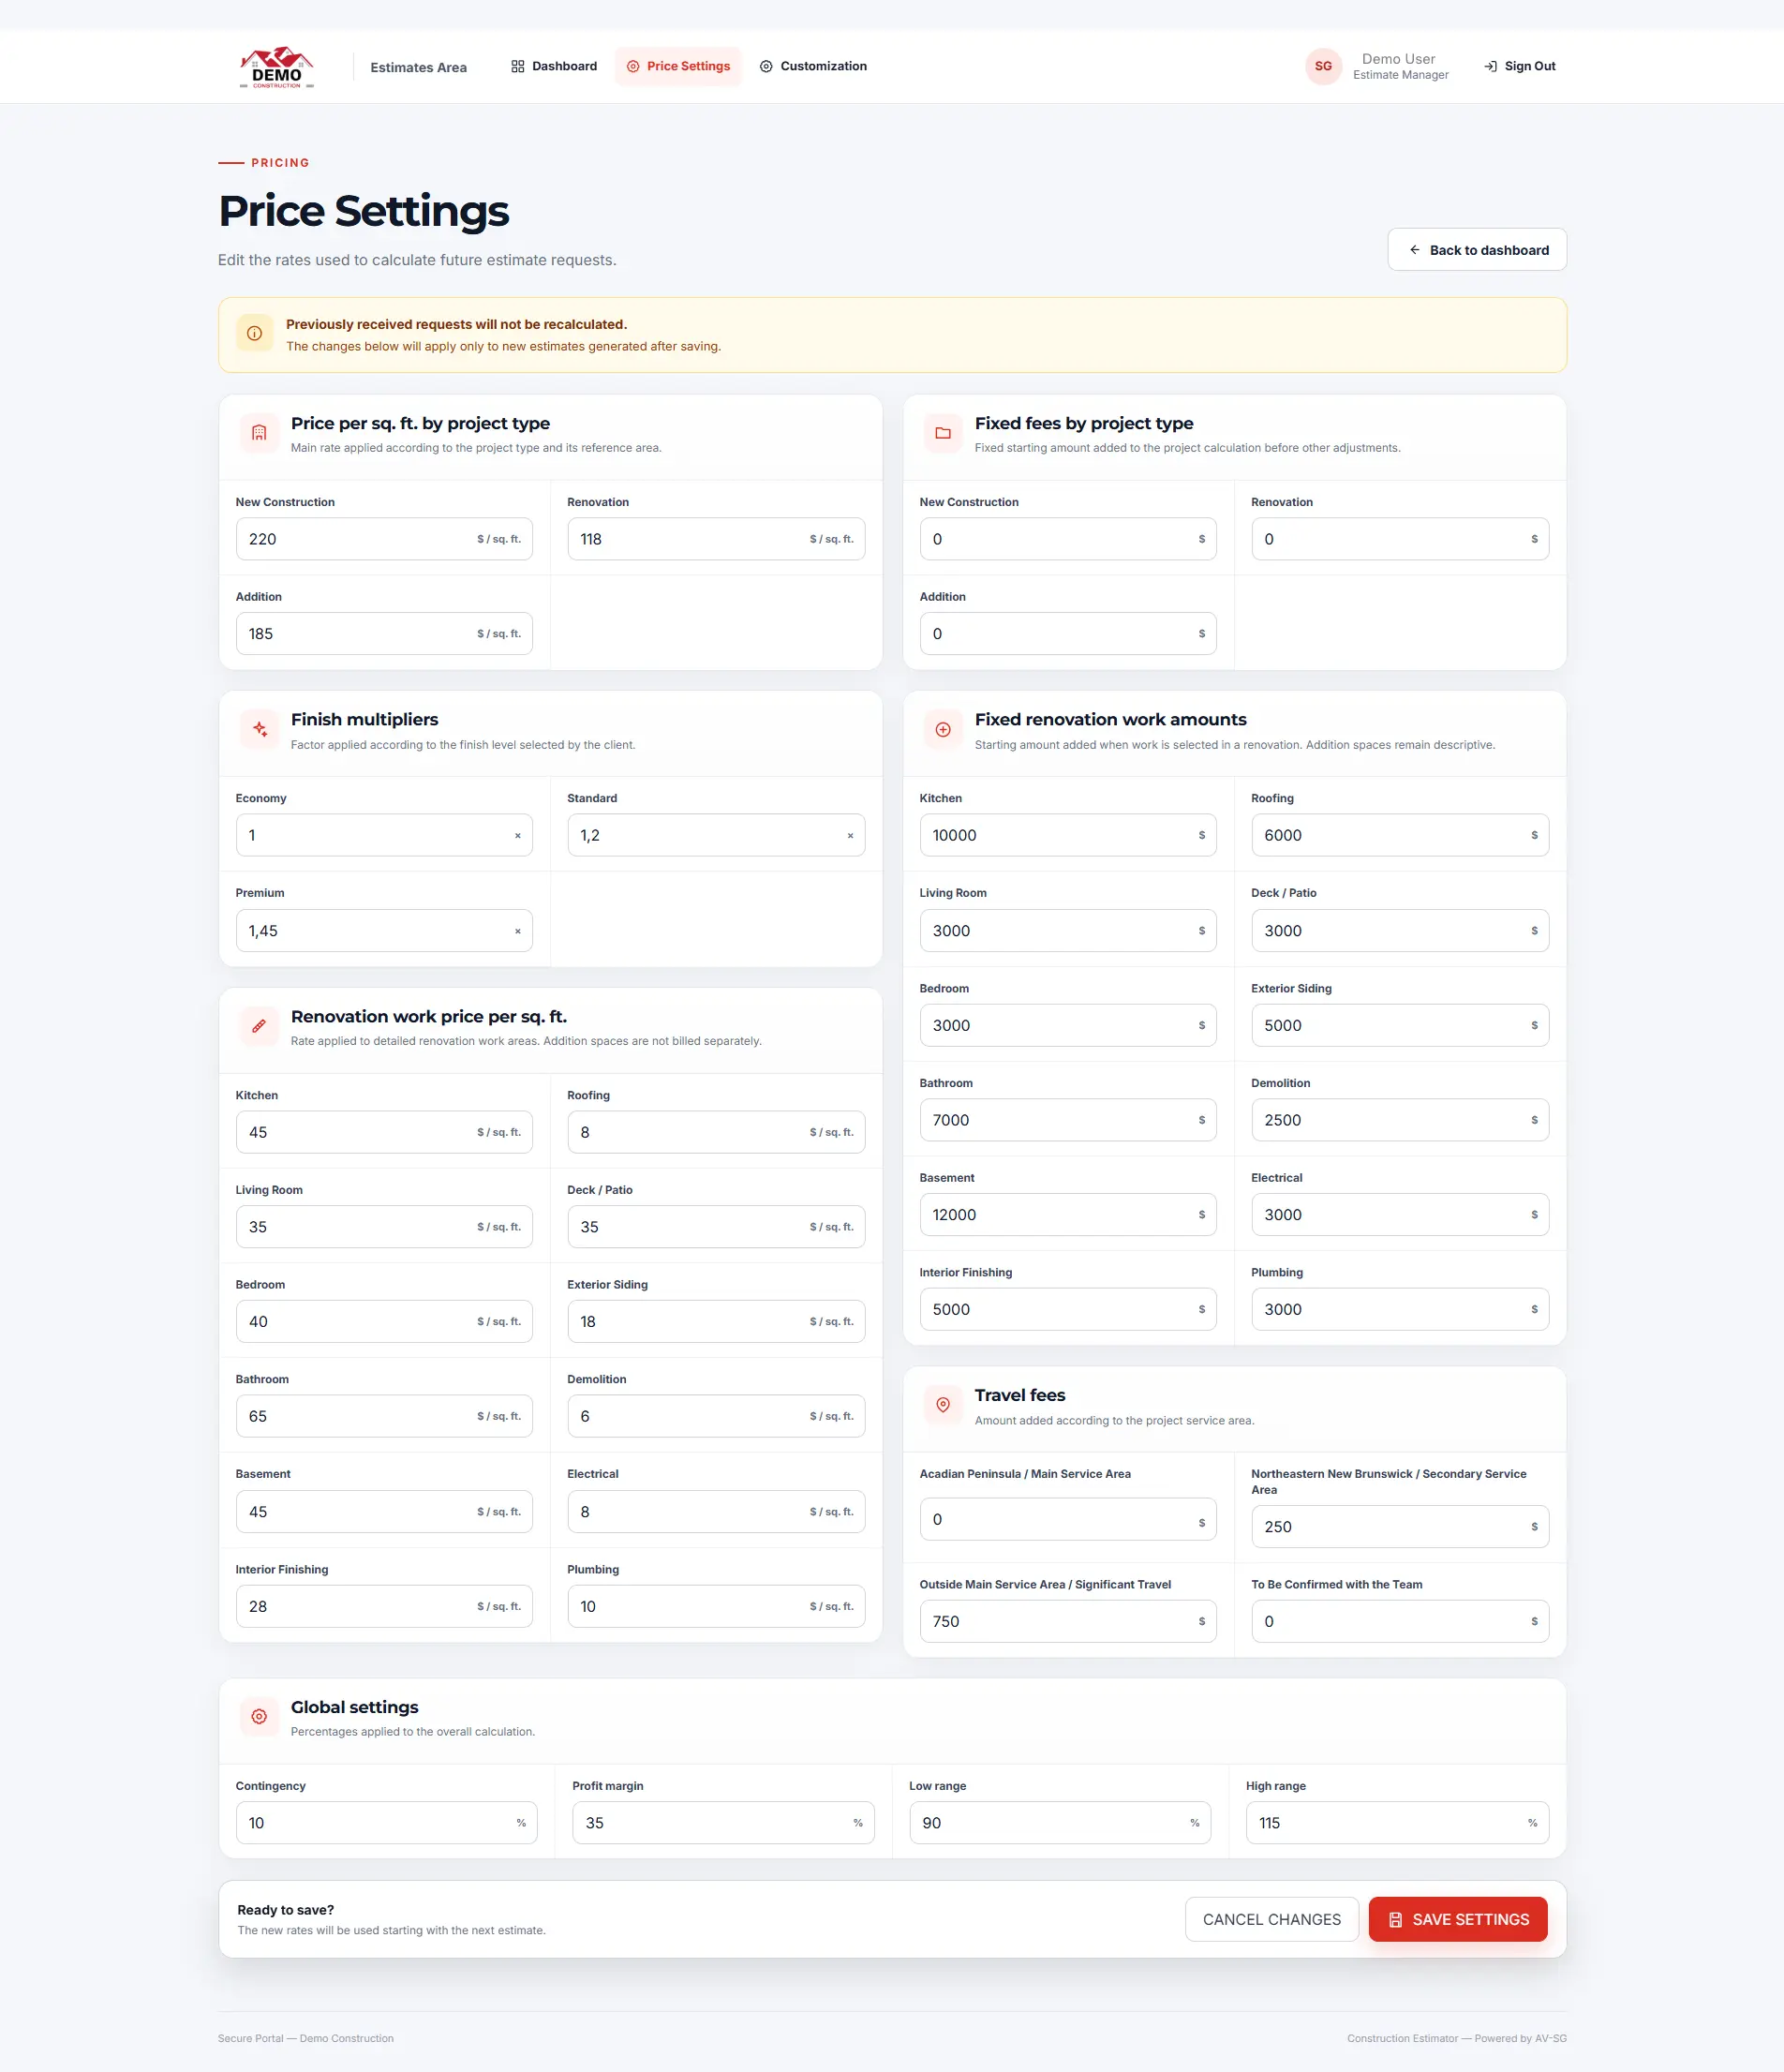Edit Roofing fixed renovation amount 6000
This screenshot has height=2072, width=1784.
(x=1400, y=835)
